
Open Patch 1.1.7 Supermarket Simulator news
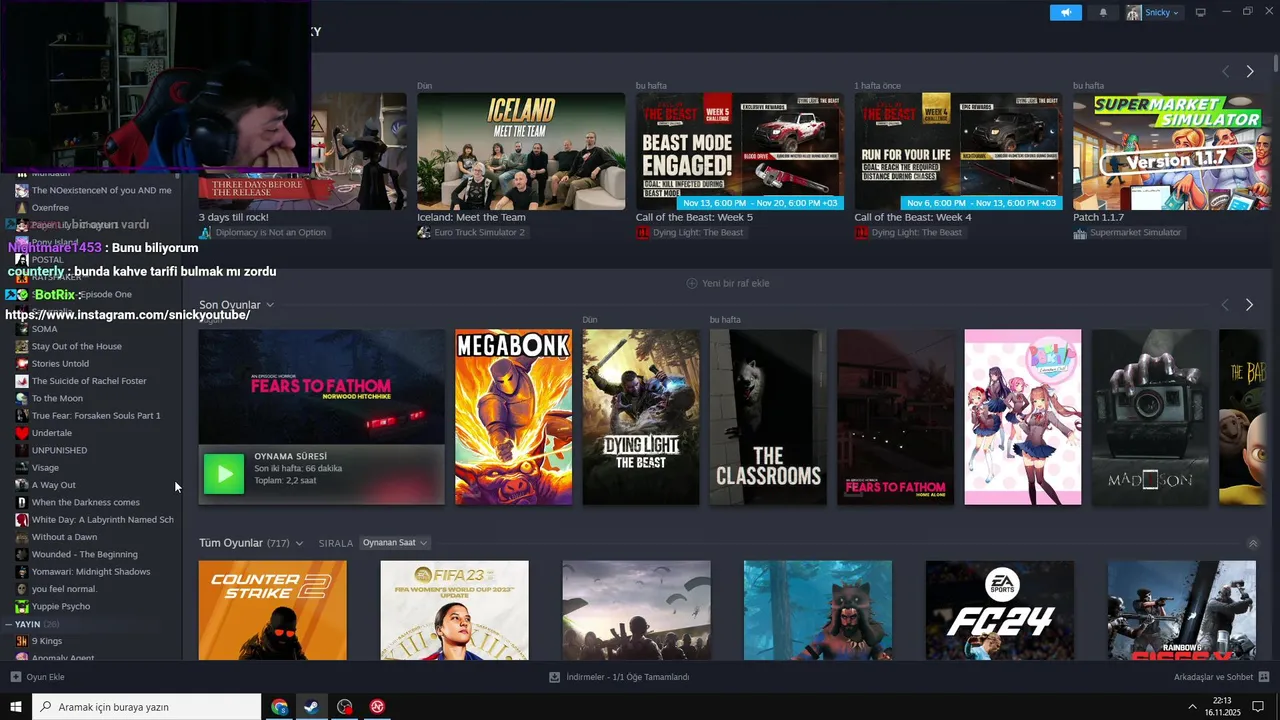click(x=1172, y=151)
